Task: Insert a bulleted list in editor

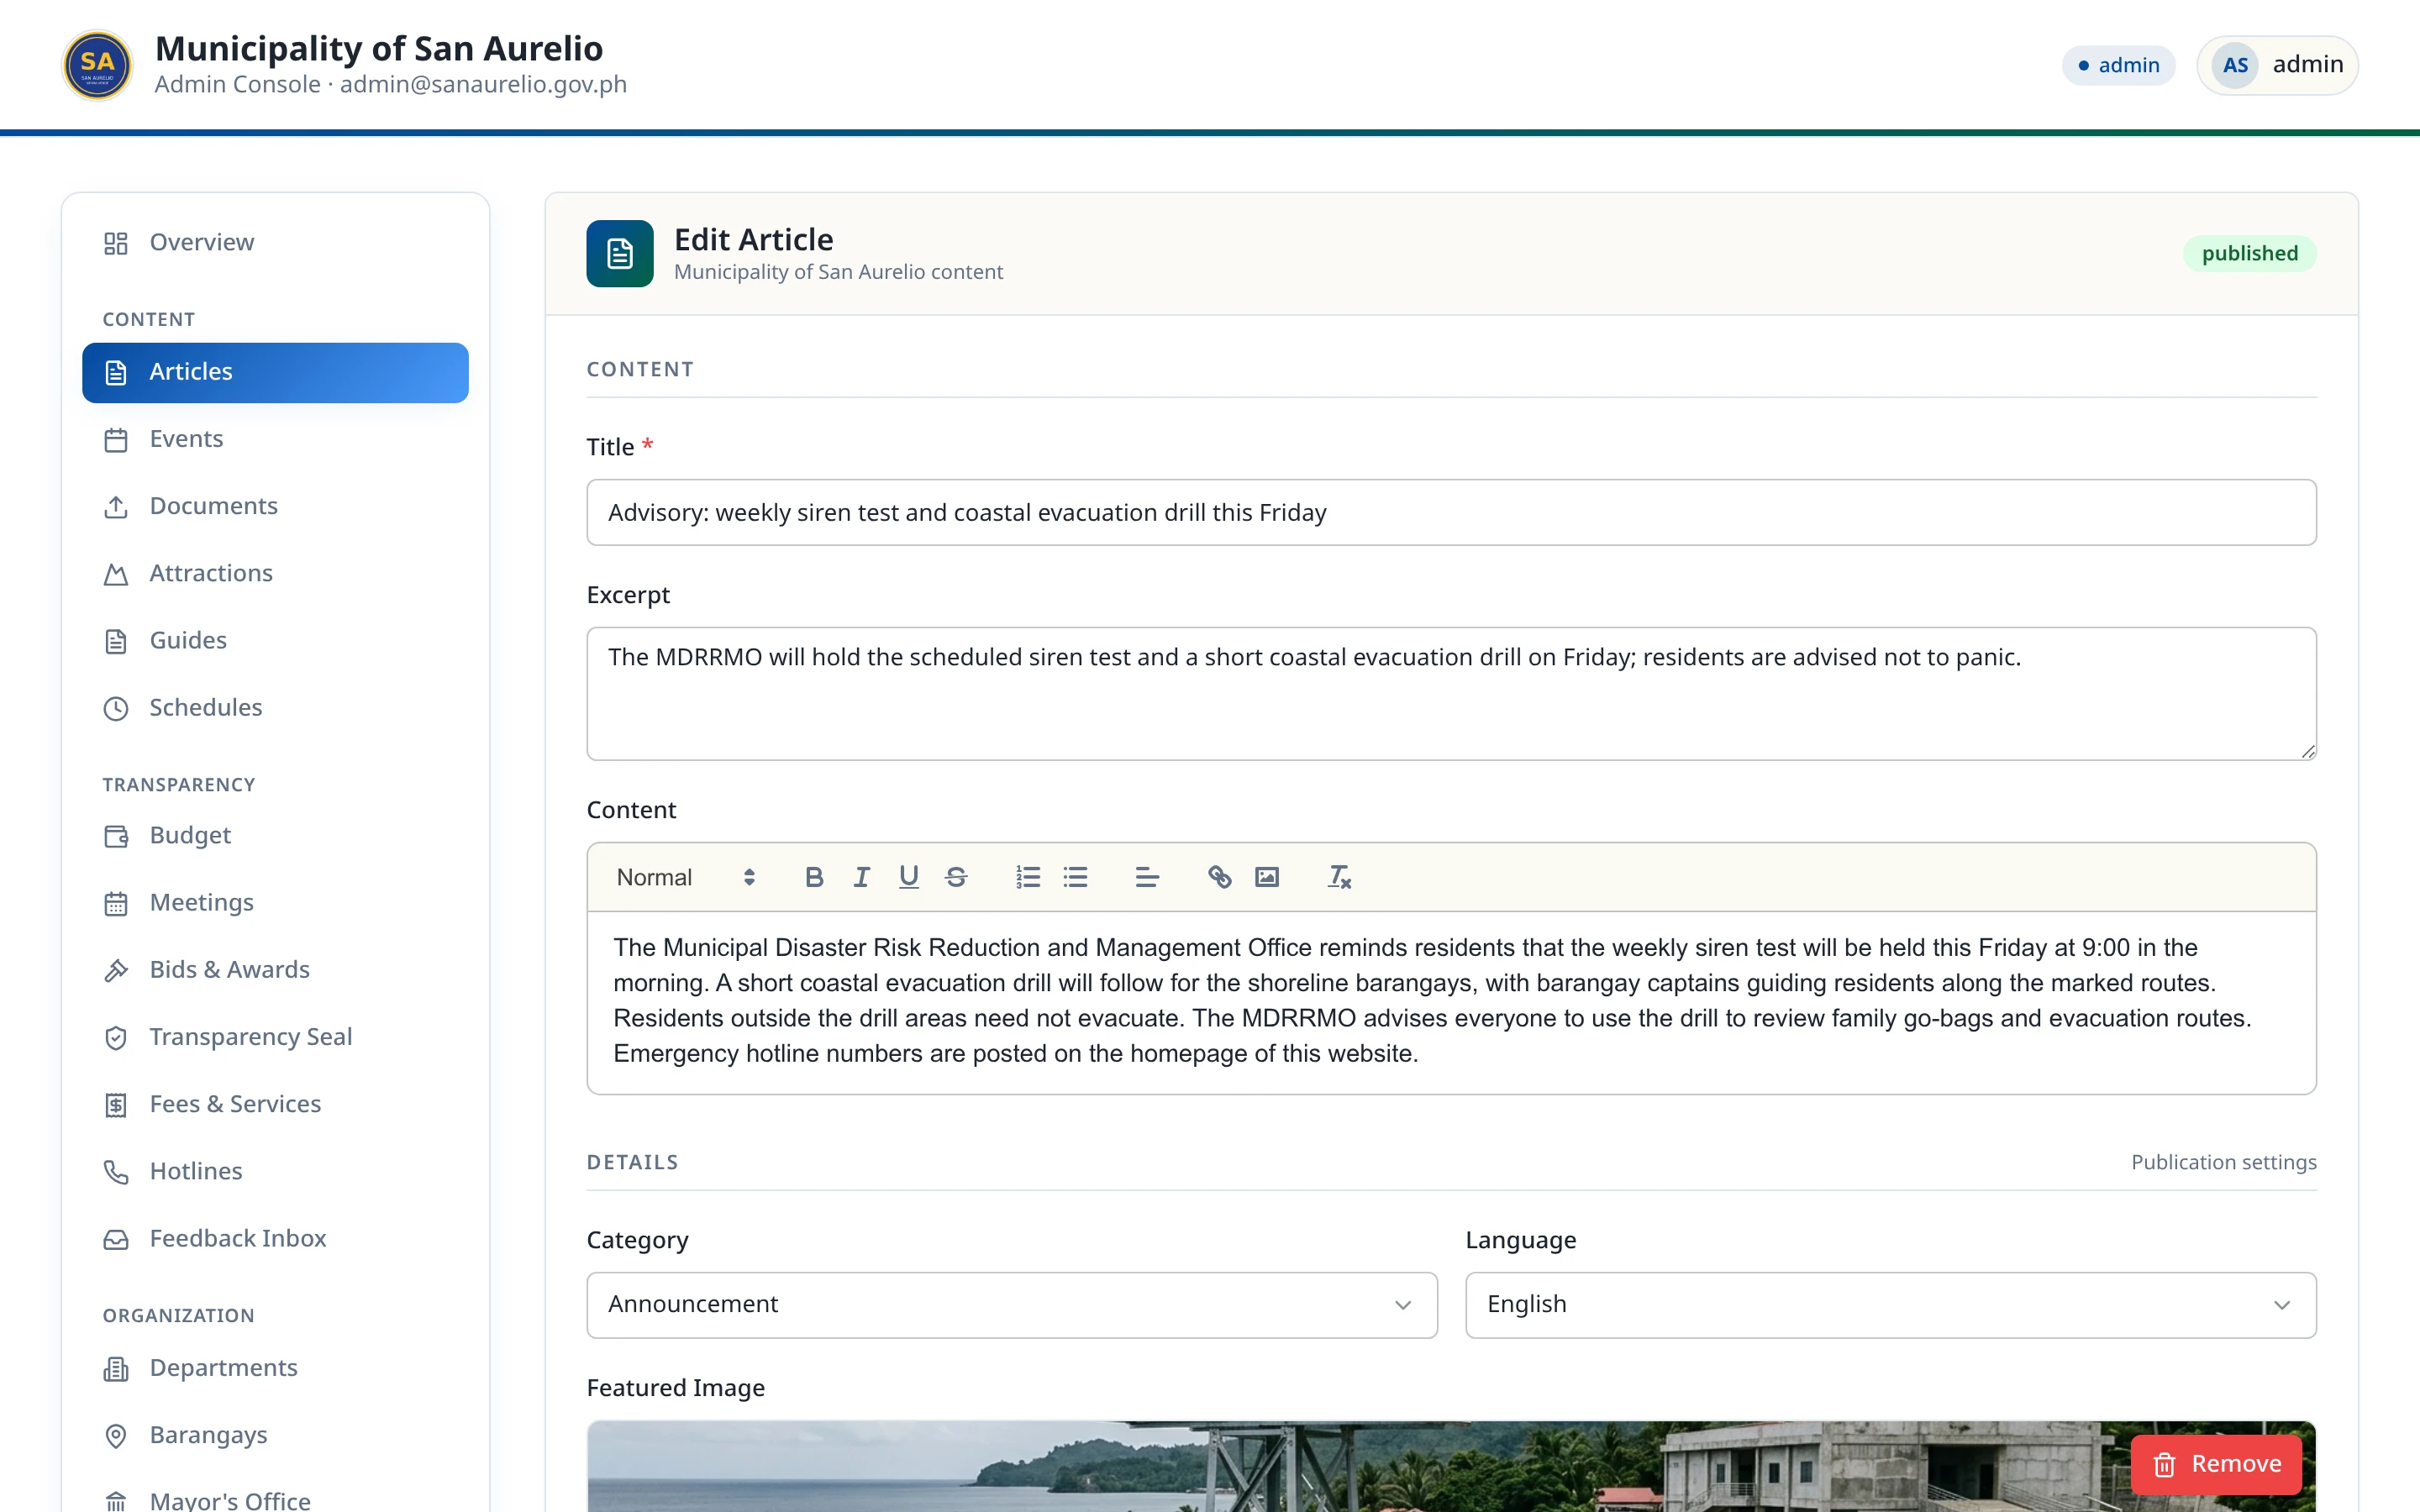Action: coord(1075,877)
